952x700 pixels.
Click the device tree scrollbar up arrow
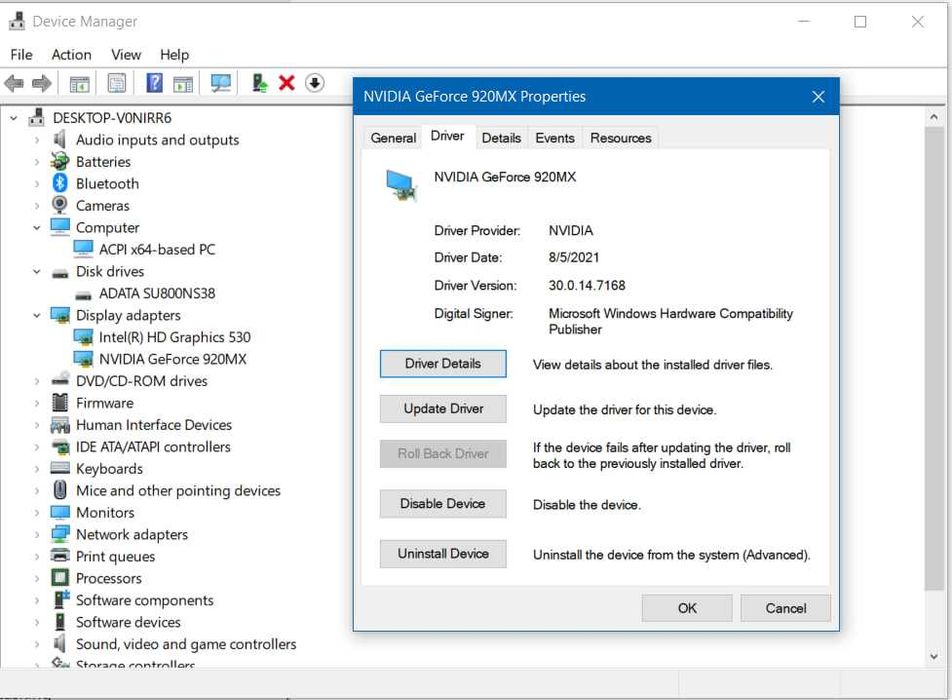point(934,117)
